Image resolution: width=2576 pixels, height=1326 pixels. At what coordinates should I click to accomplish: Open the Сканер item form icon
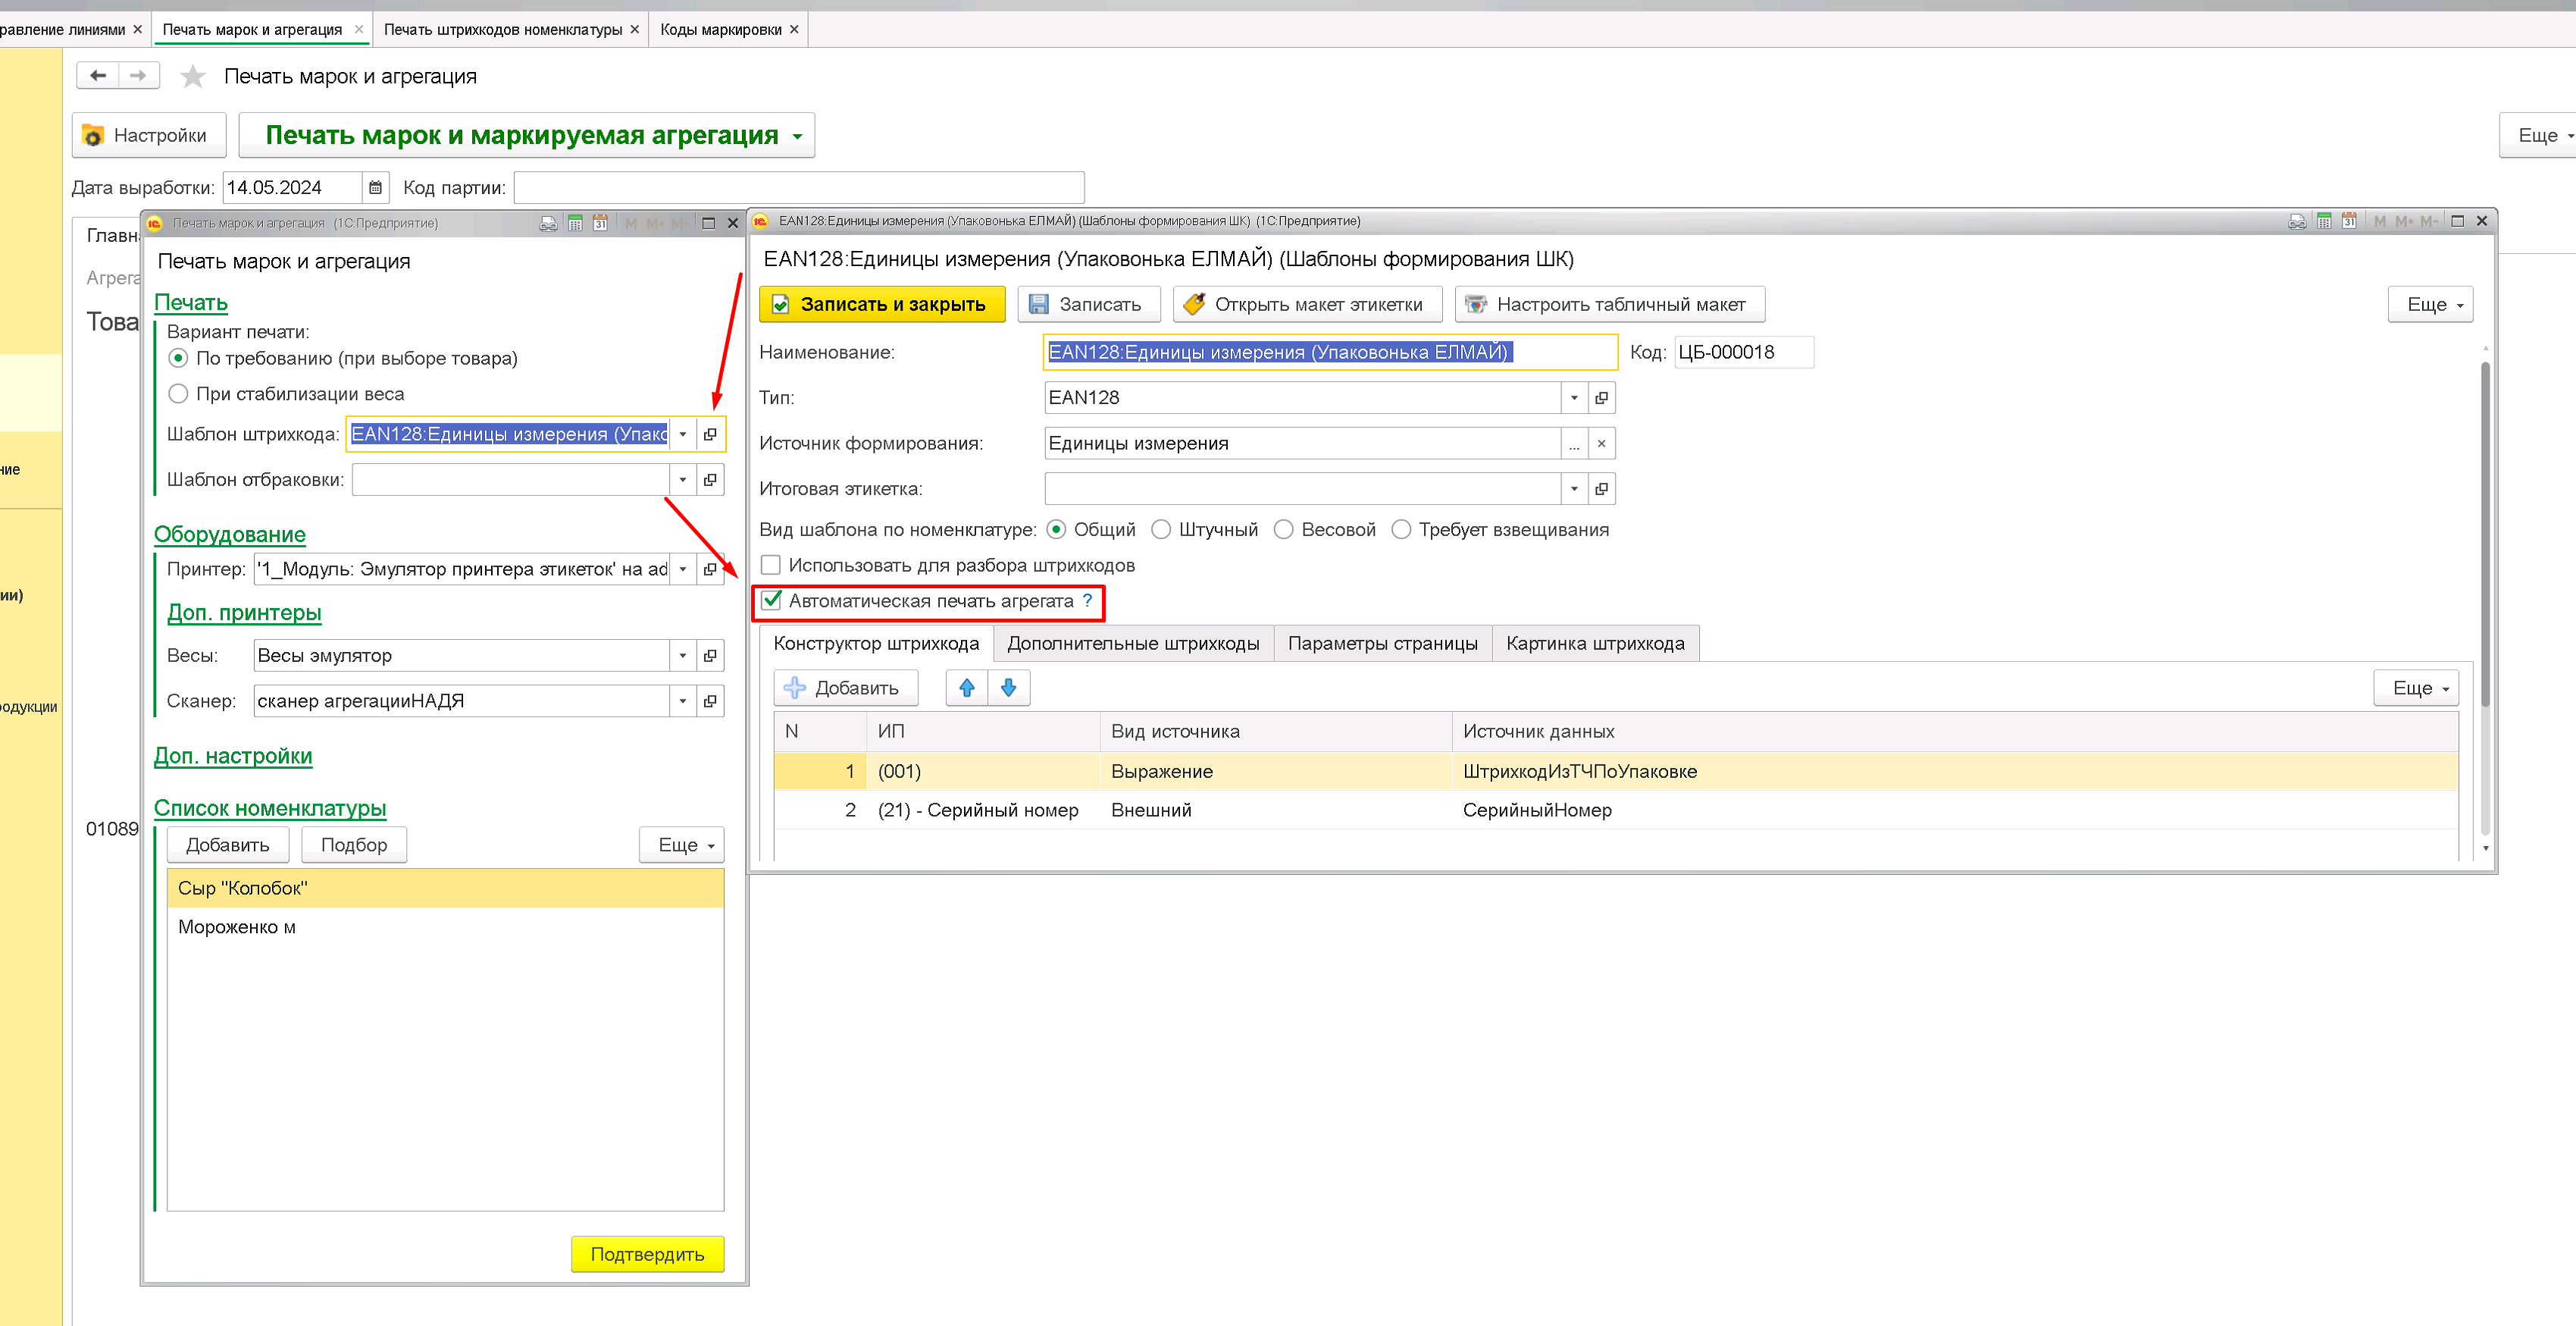tap(710, 701)
